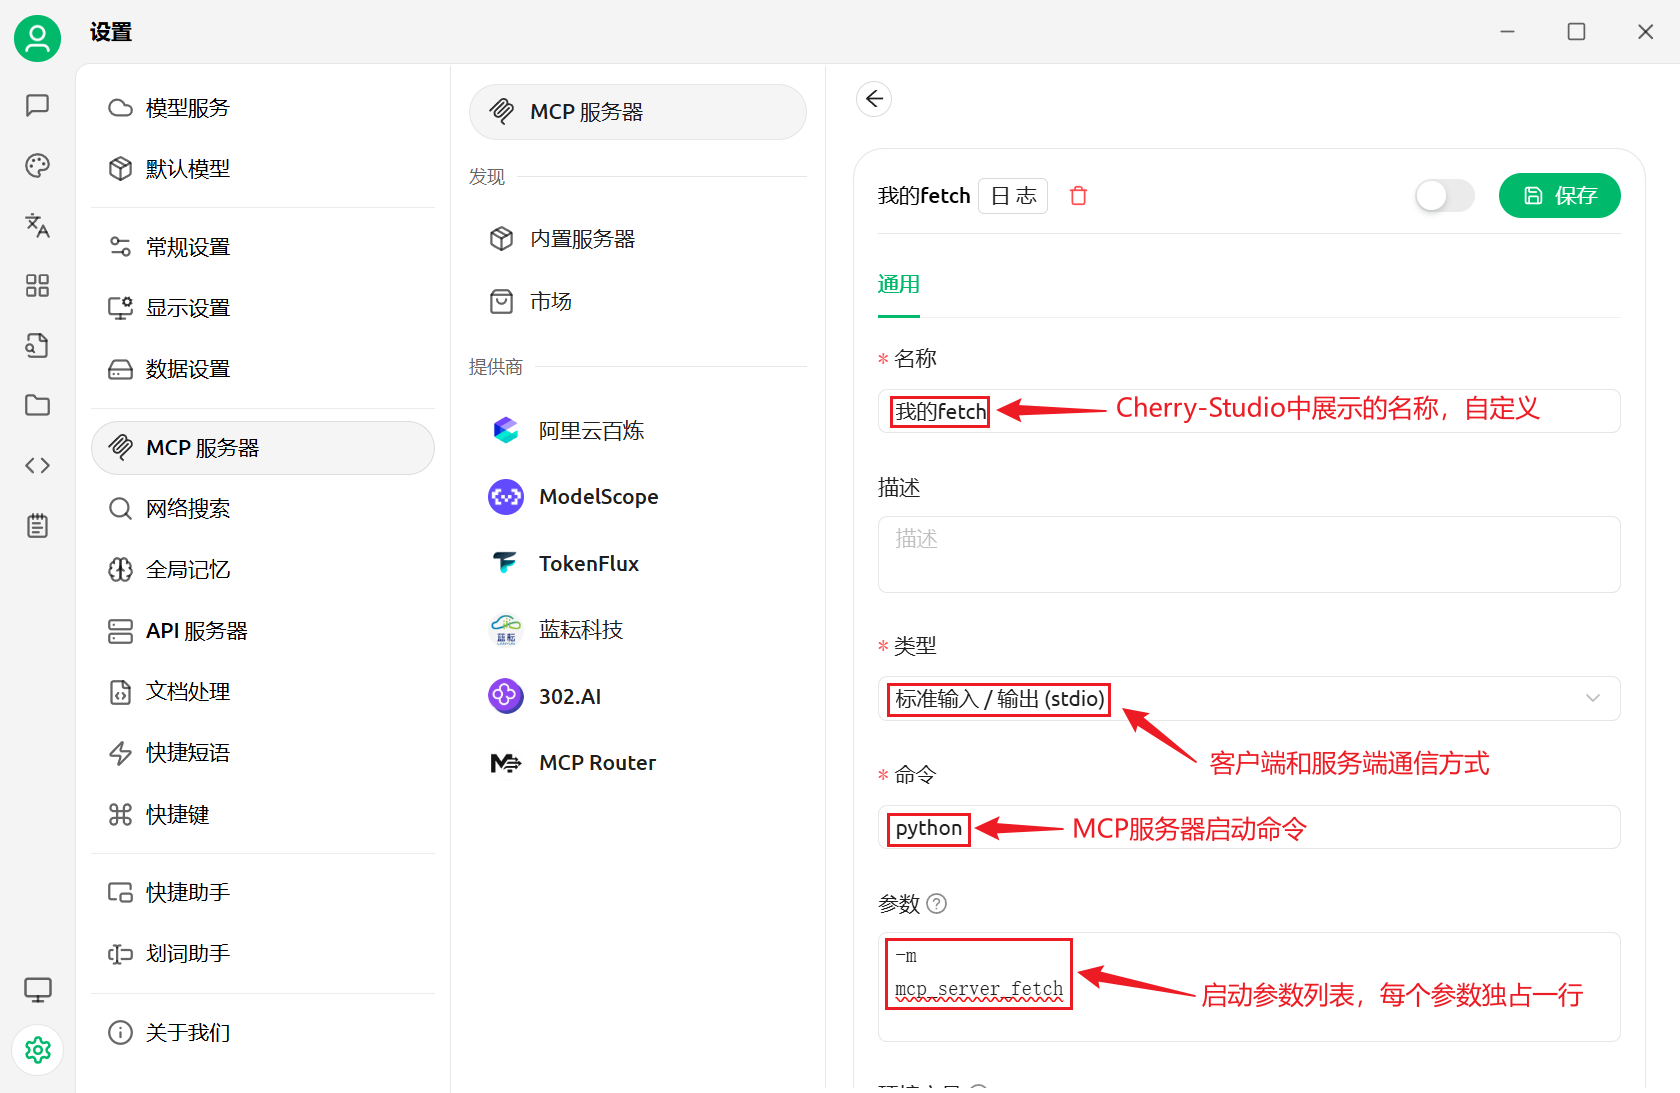Click into the 描述 text area
The height and width of the screenshot is (1093, 1680).
(x=1249, y=555)
